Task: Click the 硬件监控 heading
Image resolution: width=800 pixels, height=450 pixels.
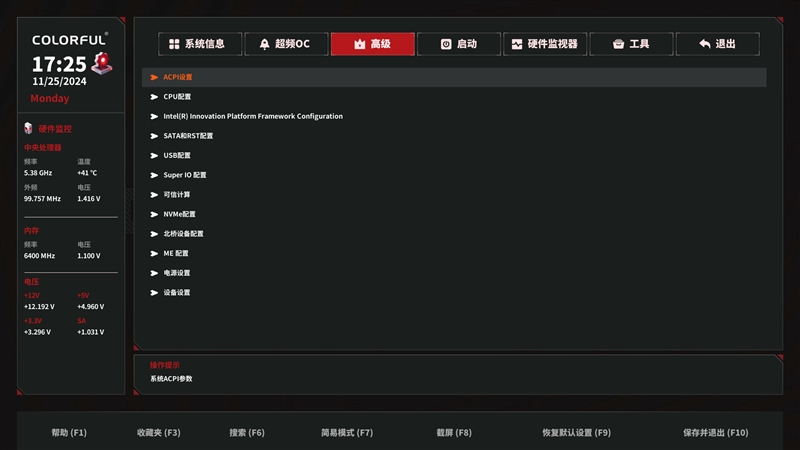Action: (x=55, y=129)
